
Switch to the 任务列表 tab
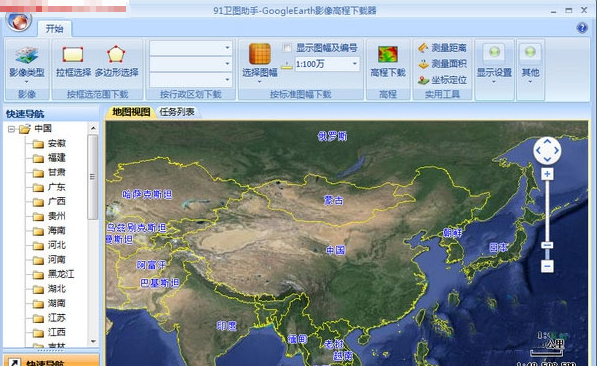coord(177,112)
